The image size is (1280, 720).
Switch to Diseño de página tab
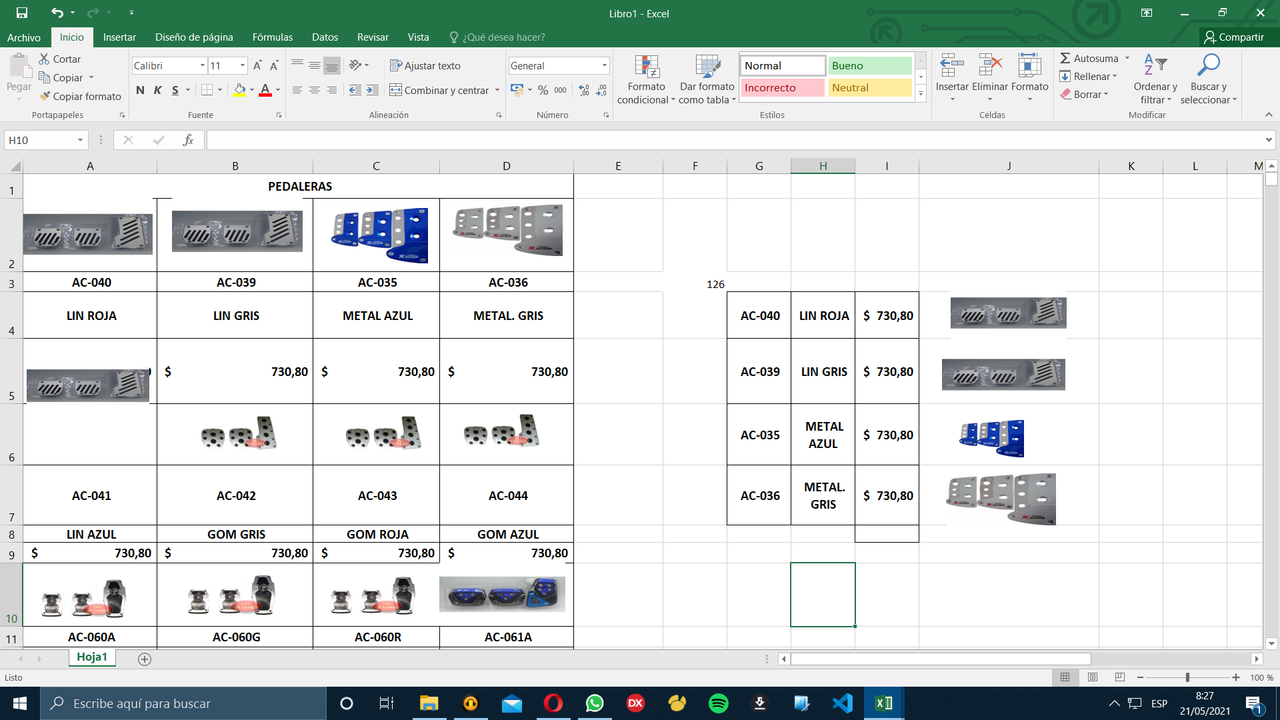[194, 37]
